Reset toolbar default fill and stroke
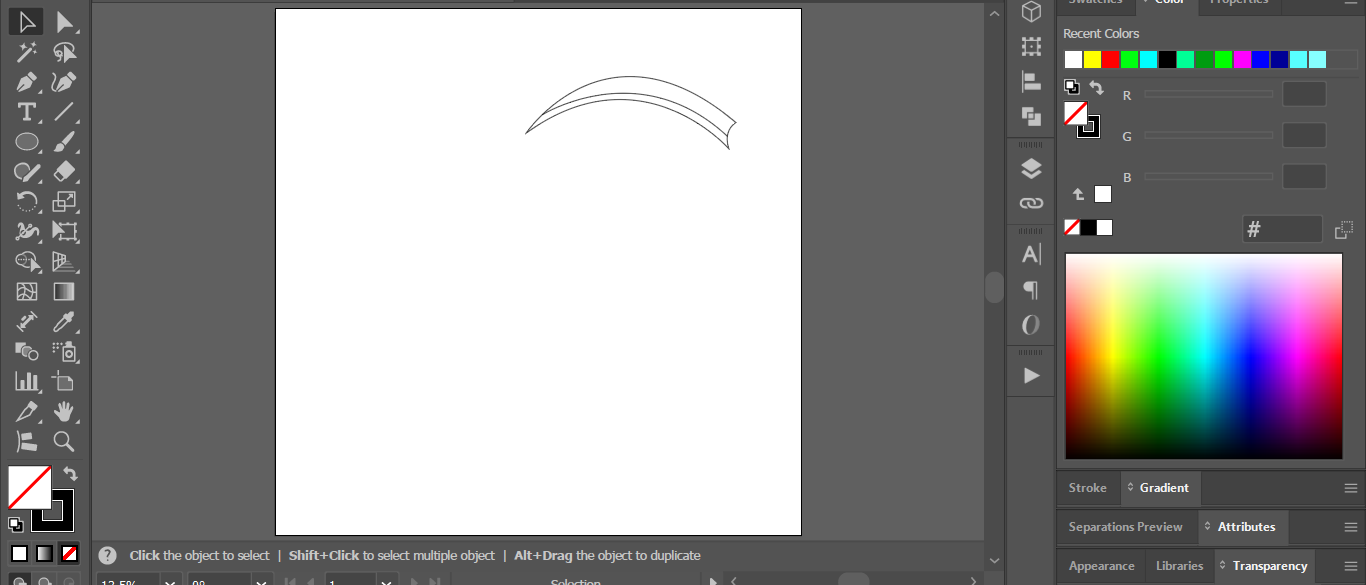Image resolution: width=1366 pixels, height=585 pixels. 16,524
